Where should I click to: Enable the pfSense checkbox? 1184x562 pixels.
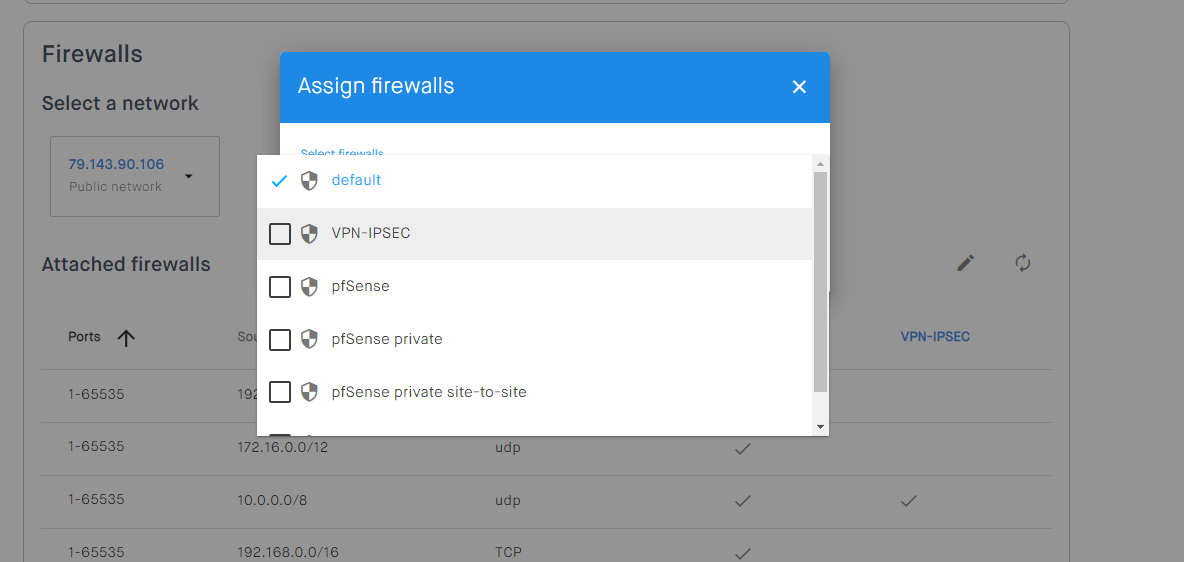pyautogui.click(x=280, y=287)
